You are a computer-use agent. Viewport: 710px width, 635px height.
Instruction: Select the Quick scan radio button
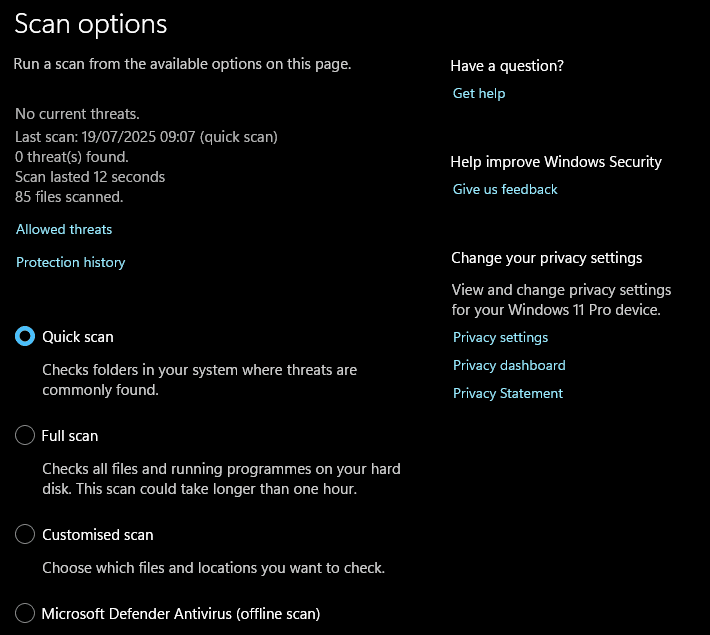click(25, 336)
